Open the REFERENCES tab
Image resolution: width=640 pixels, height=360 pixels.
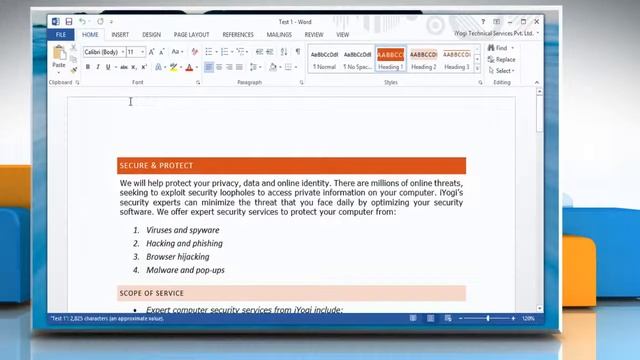tap(238, 35)
